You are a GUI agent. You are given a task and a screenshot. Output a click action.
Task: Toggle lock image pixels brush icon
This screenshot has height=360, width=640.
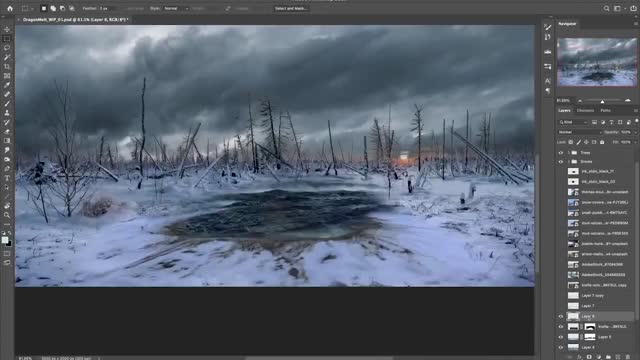[x=578, y=142]
